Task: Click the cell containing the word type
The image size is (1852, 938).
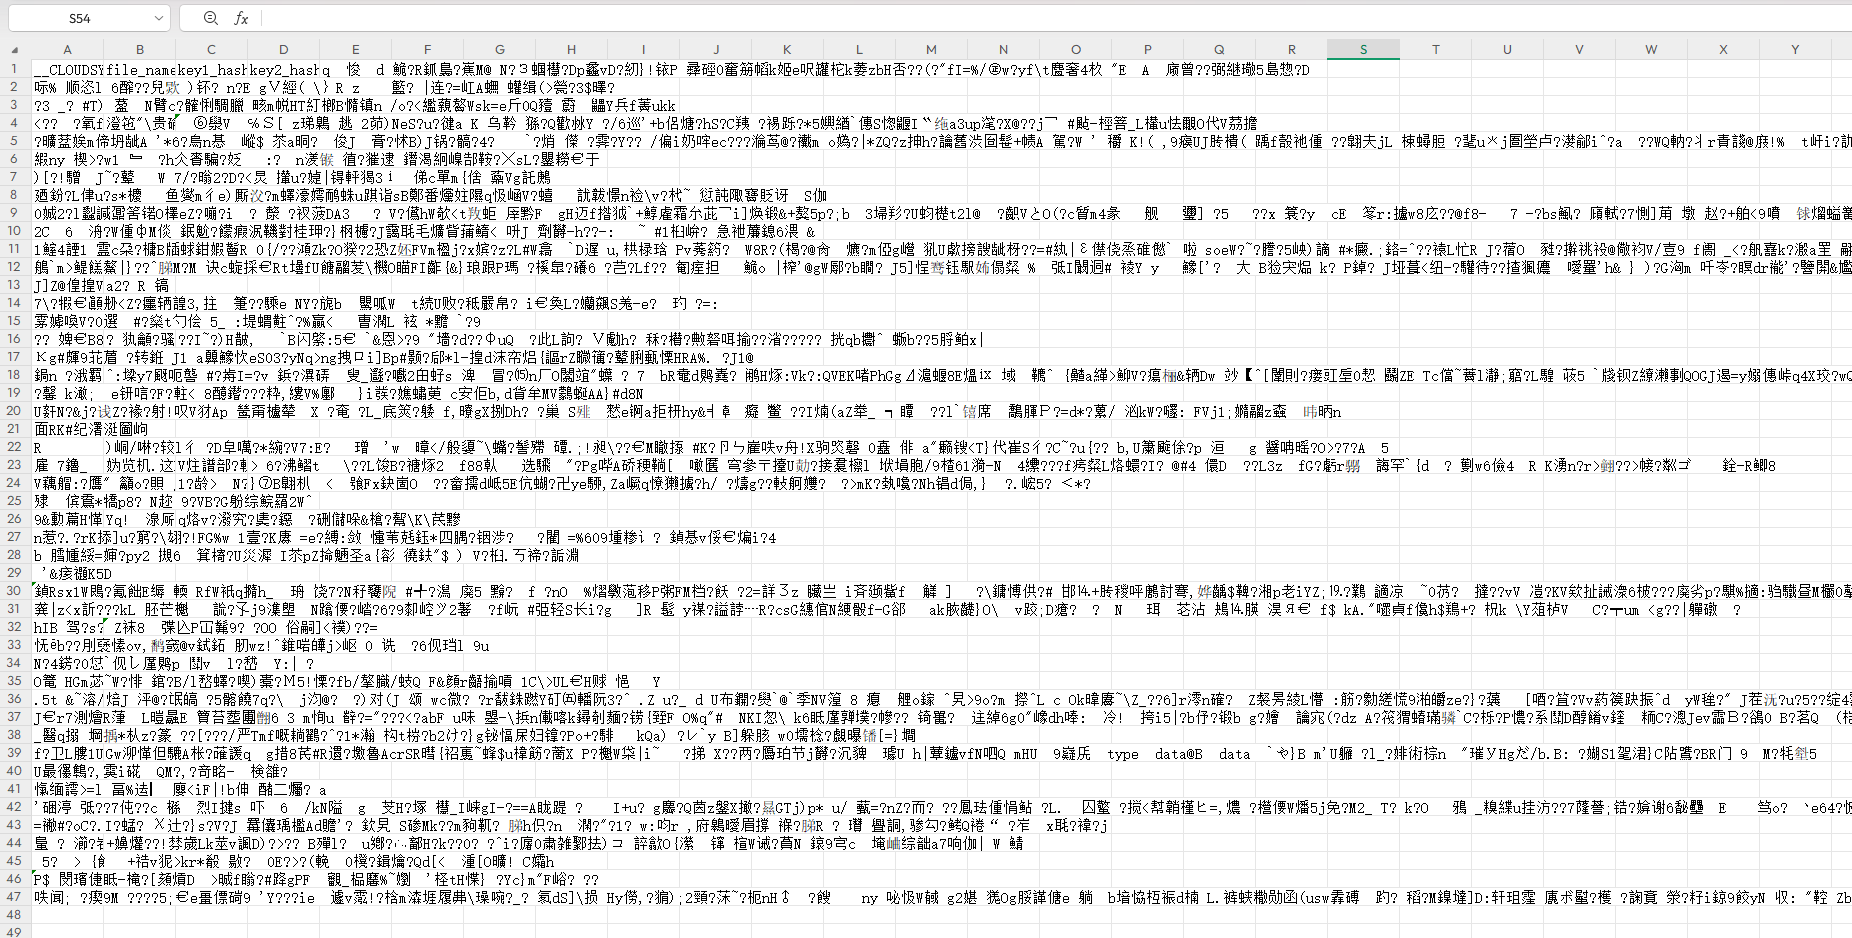Action: pos(1123,754)
